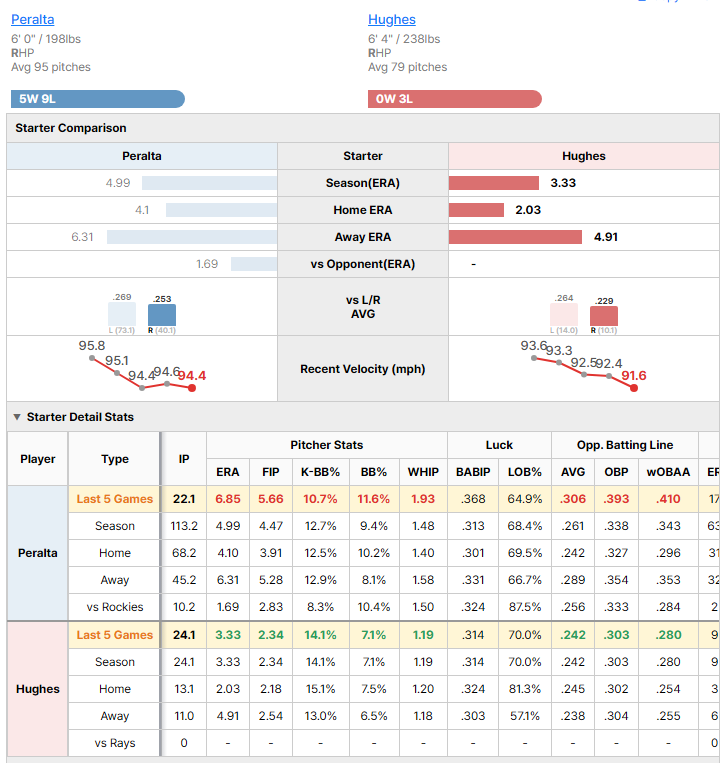Click the Pitcher Stats group header
The image size is (726, 763).
(x=327, y=445)
